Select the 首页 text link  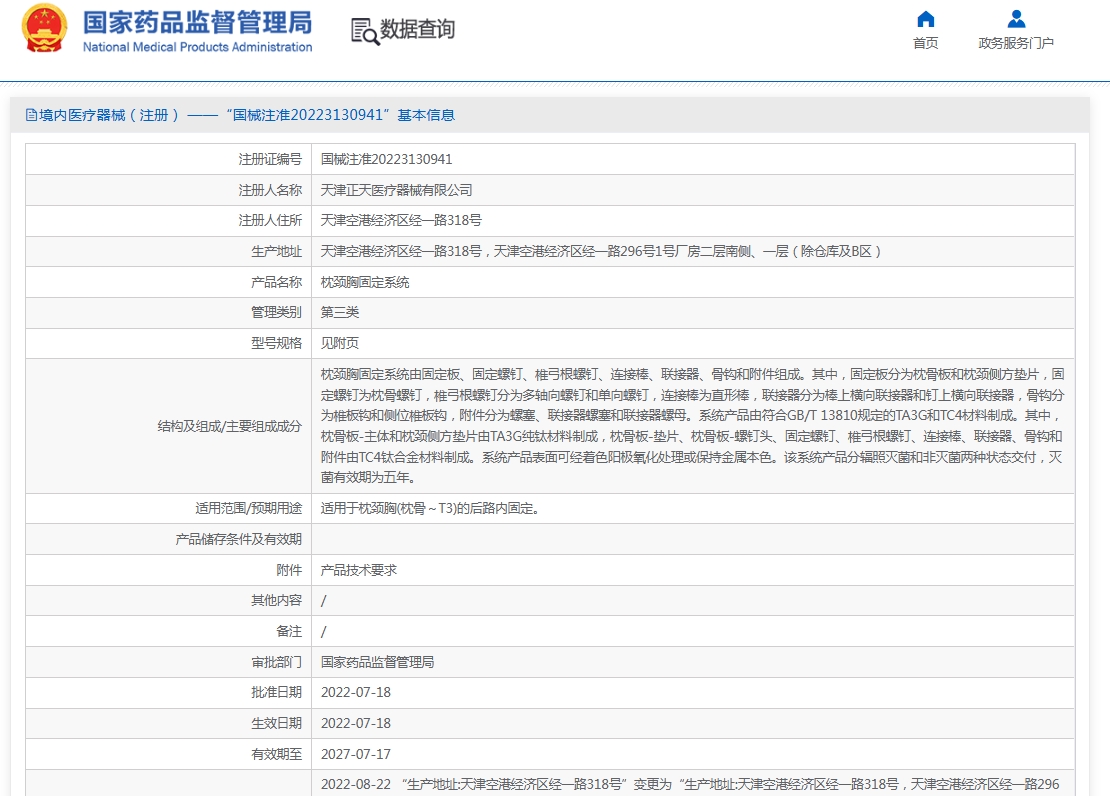(x=925, y=43)
